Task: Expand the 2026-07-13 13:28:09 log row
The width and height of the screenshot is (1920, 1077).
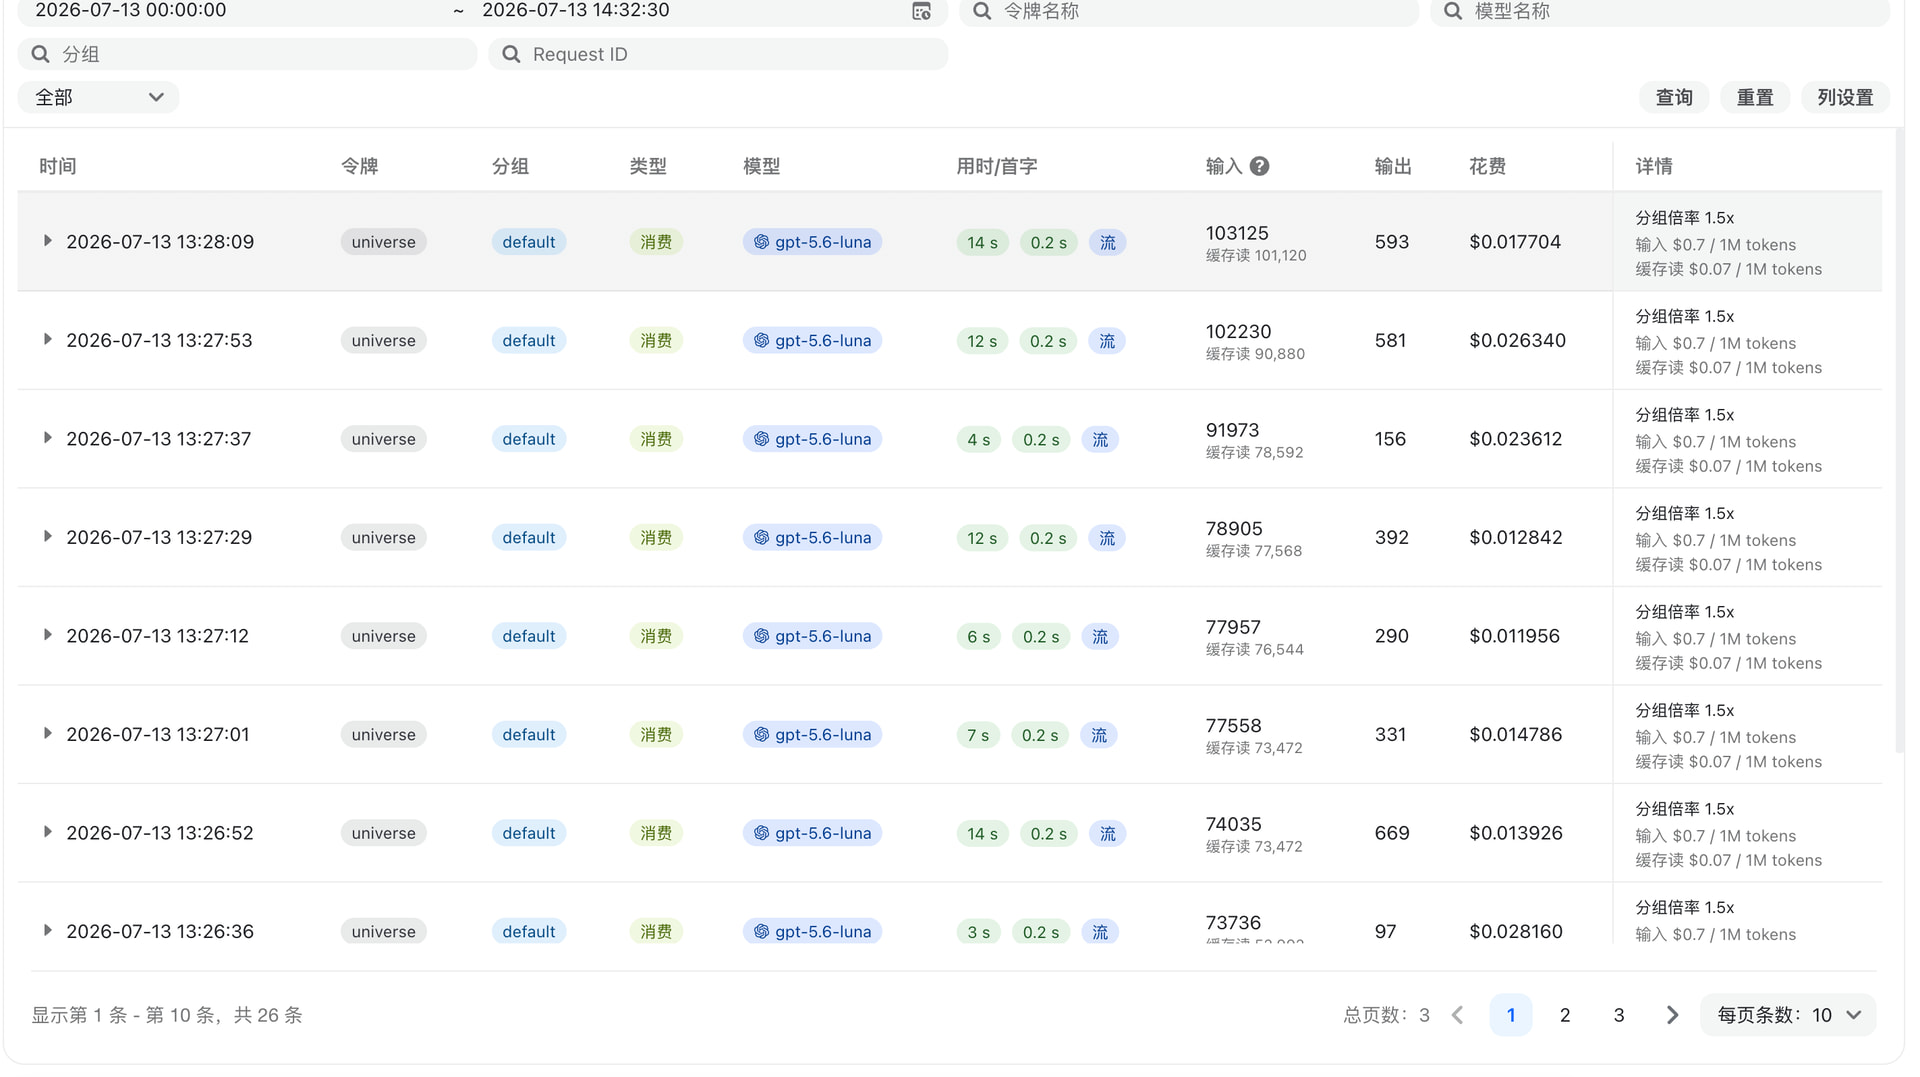Action: pyautogui.click(x=47, y=241)
